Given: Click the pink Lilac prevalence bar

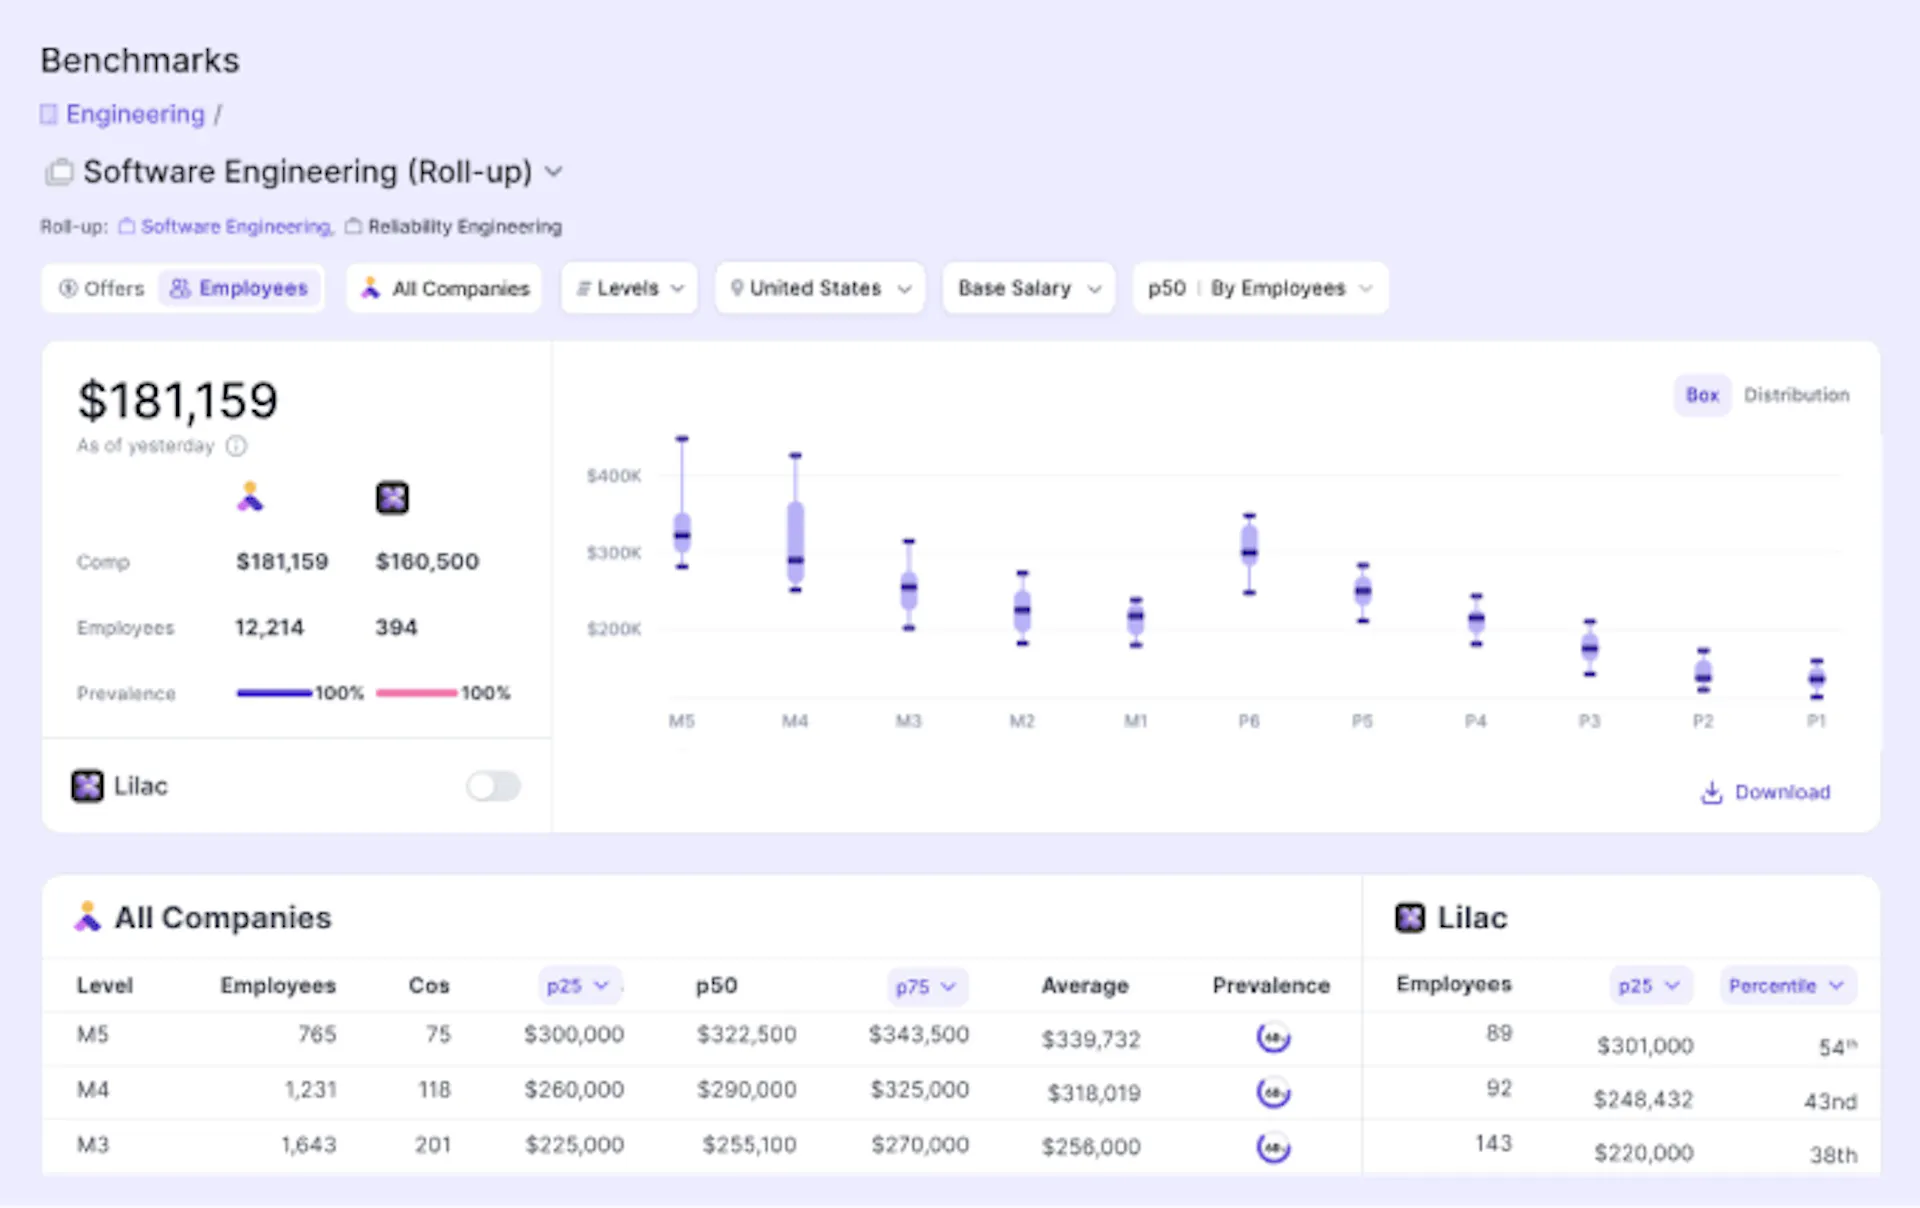Looking at the screenshot, I should [416, 693].
